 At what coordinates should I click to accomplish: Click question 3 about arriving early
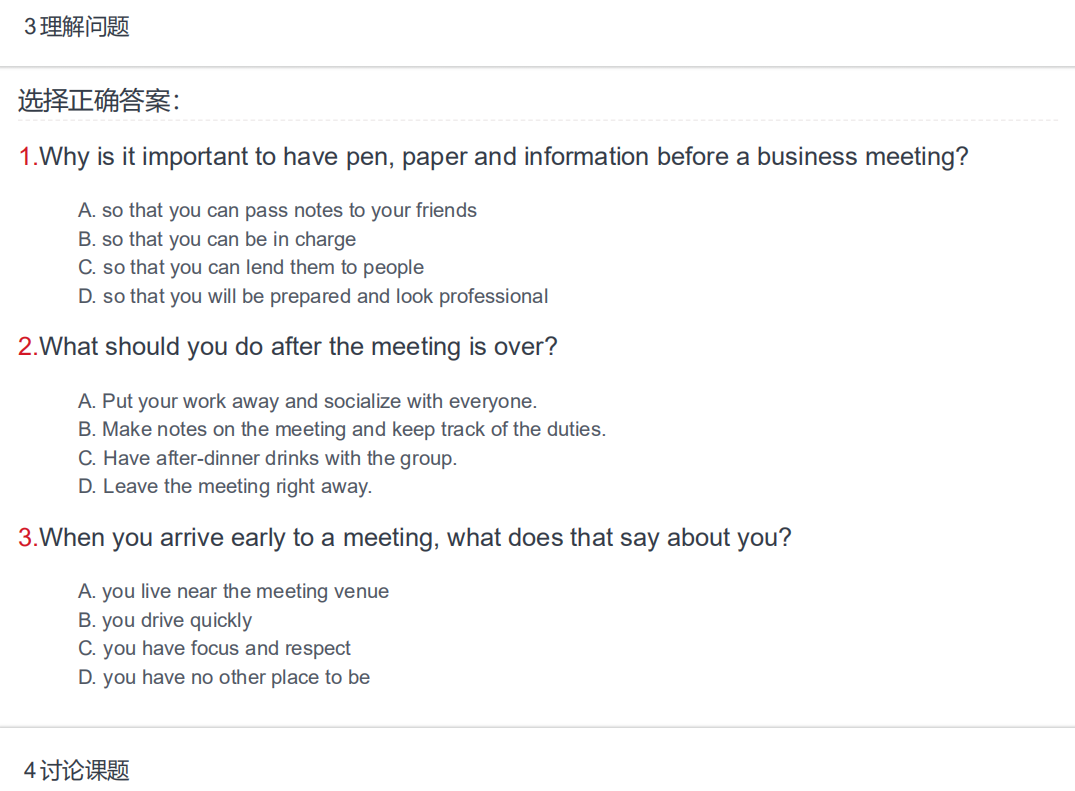404,537
